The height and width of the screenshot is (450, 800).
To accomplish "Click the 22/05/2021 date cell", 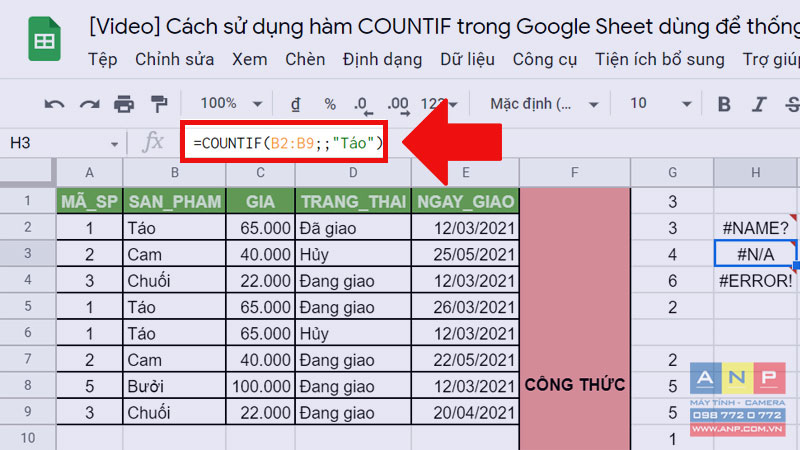I will (465, 360).
